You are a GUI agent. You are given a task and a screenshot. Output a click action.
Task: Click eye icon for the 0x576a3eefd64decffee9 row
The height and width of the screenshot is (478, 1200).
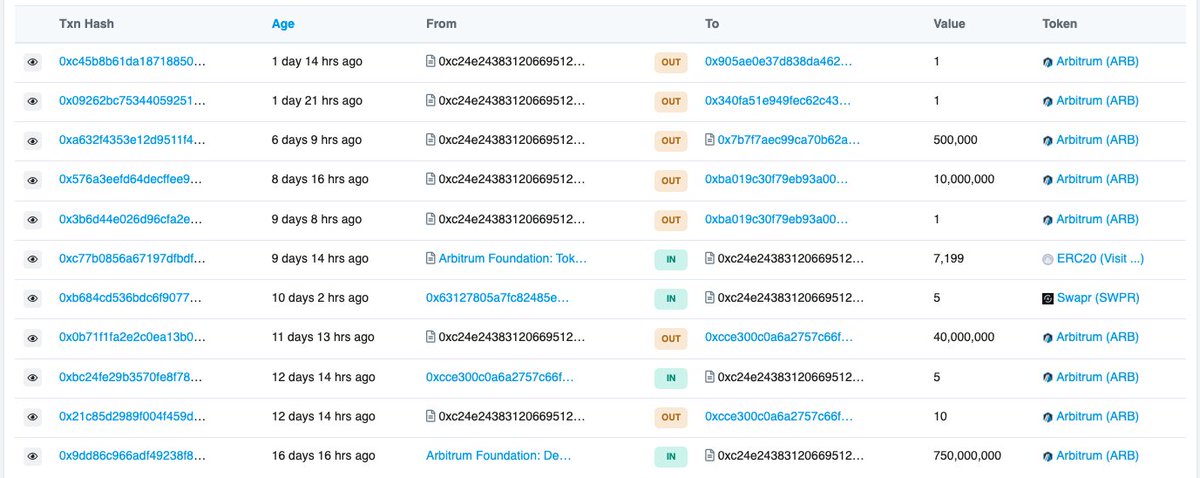tap(32, 180)
